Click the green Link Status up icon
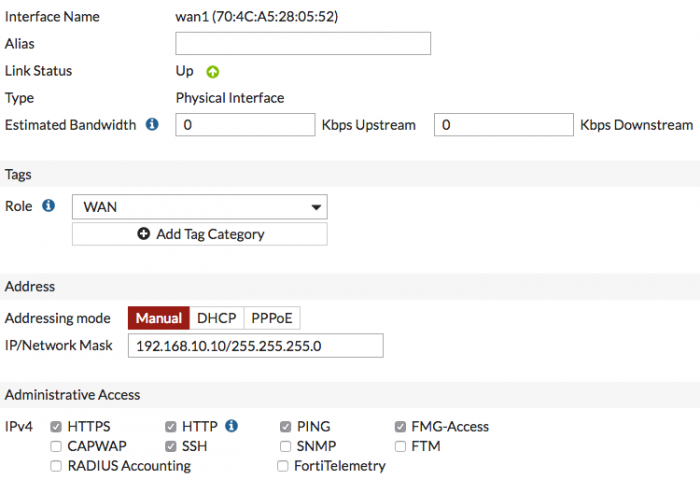The image size is (700, 480). [x=213, y=72]
